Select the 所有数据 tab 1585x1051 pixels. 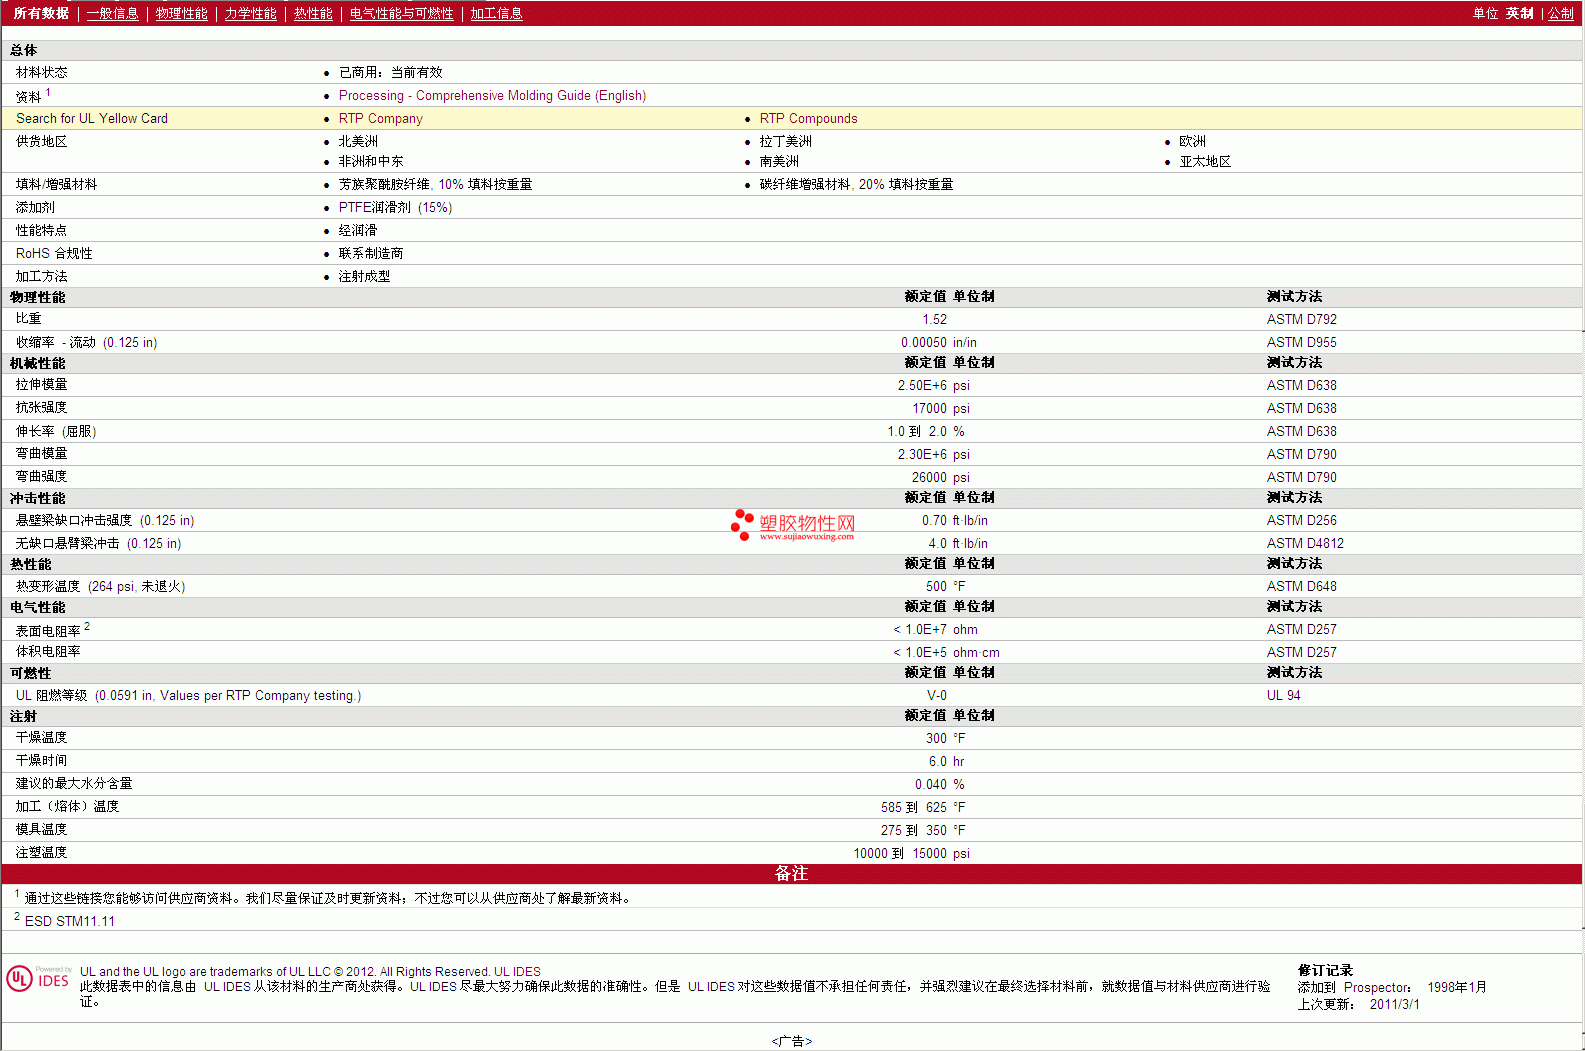[x=41, y=13]
